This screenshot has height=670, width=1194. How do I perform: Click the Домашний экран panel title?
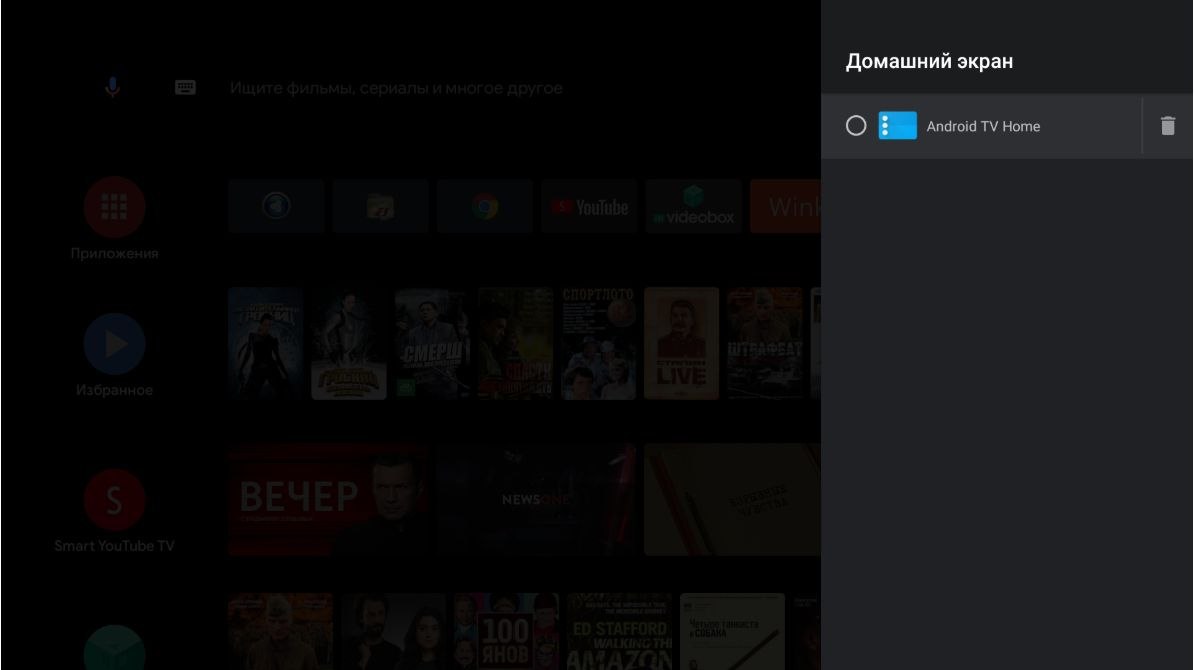[929, 61]
